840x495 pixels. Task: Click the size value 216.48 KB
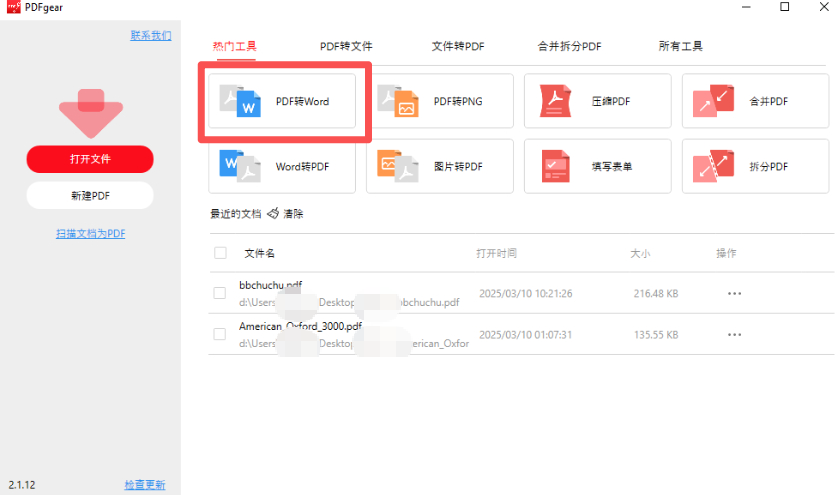click(x=656, y=294)
